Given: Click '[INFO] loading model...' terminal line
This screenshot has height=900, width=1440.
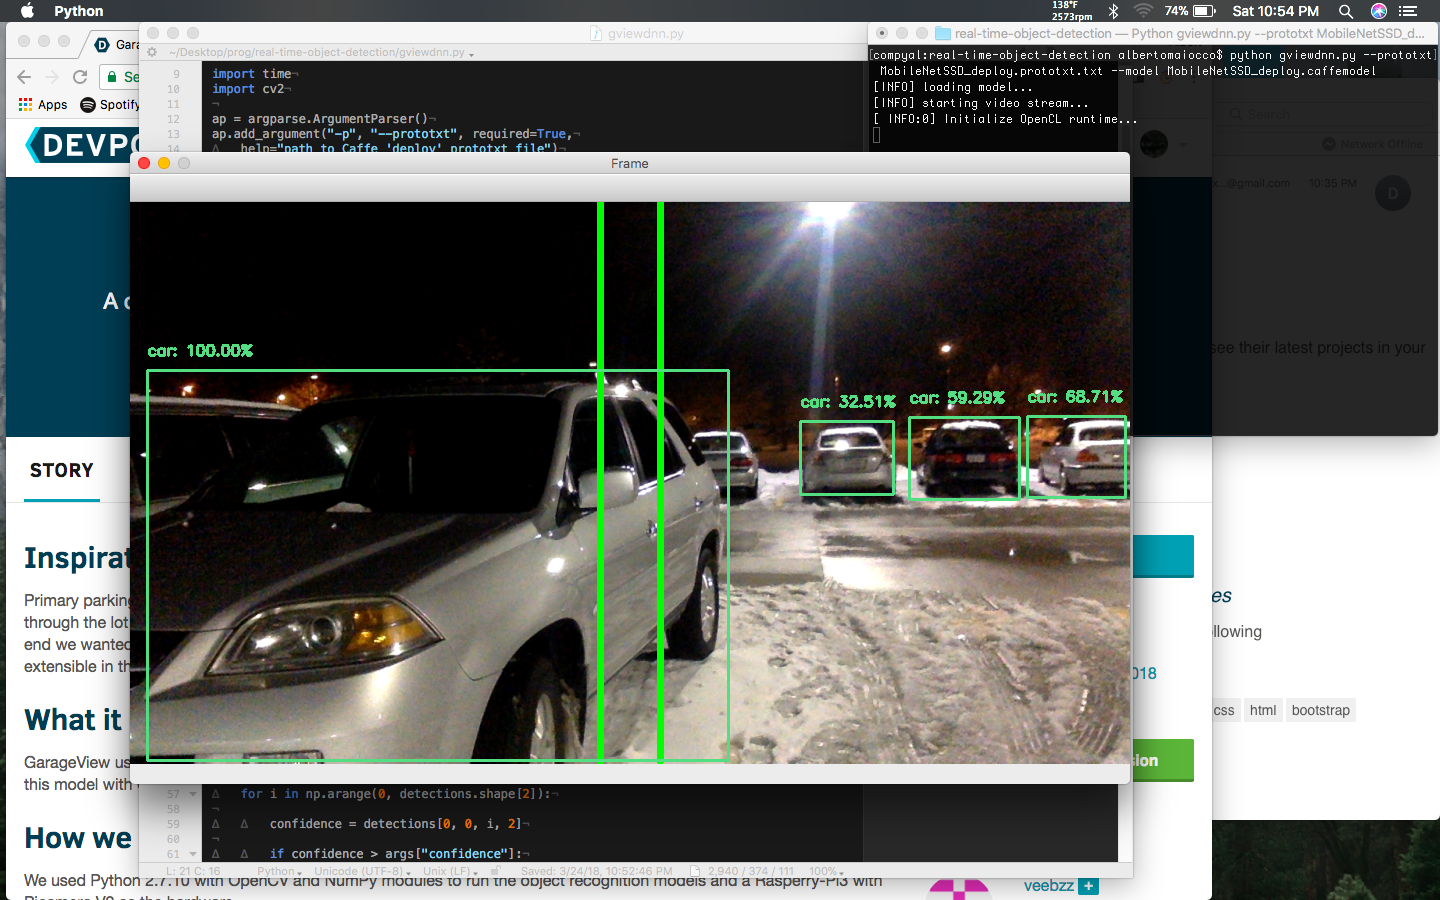Looking at the screenshot, I should (x=953, y=87).
